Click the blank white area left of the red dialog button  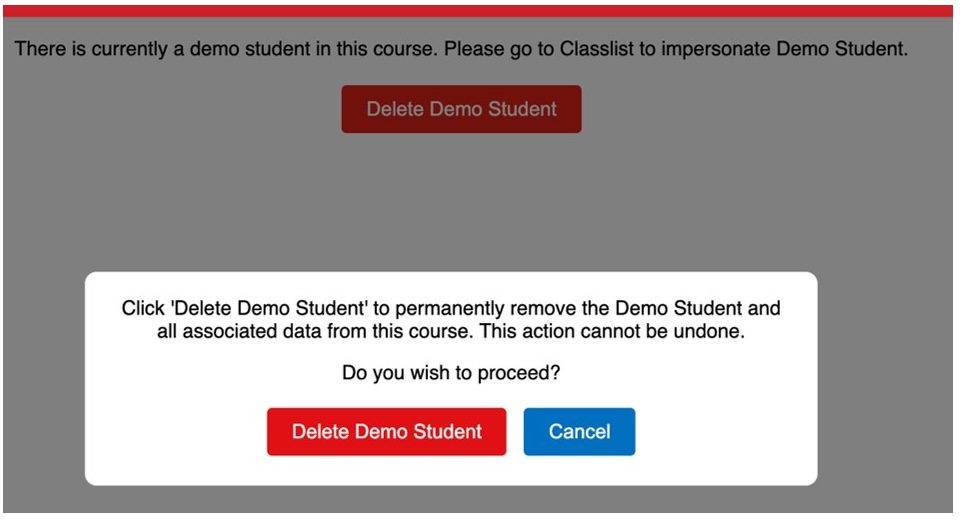click(x=175, y=432)
